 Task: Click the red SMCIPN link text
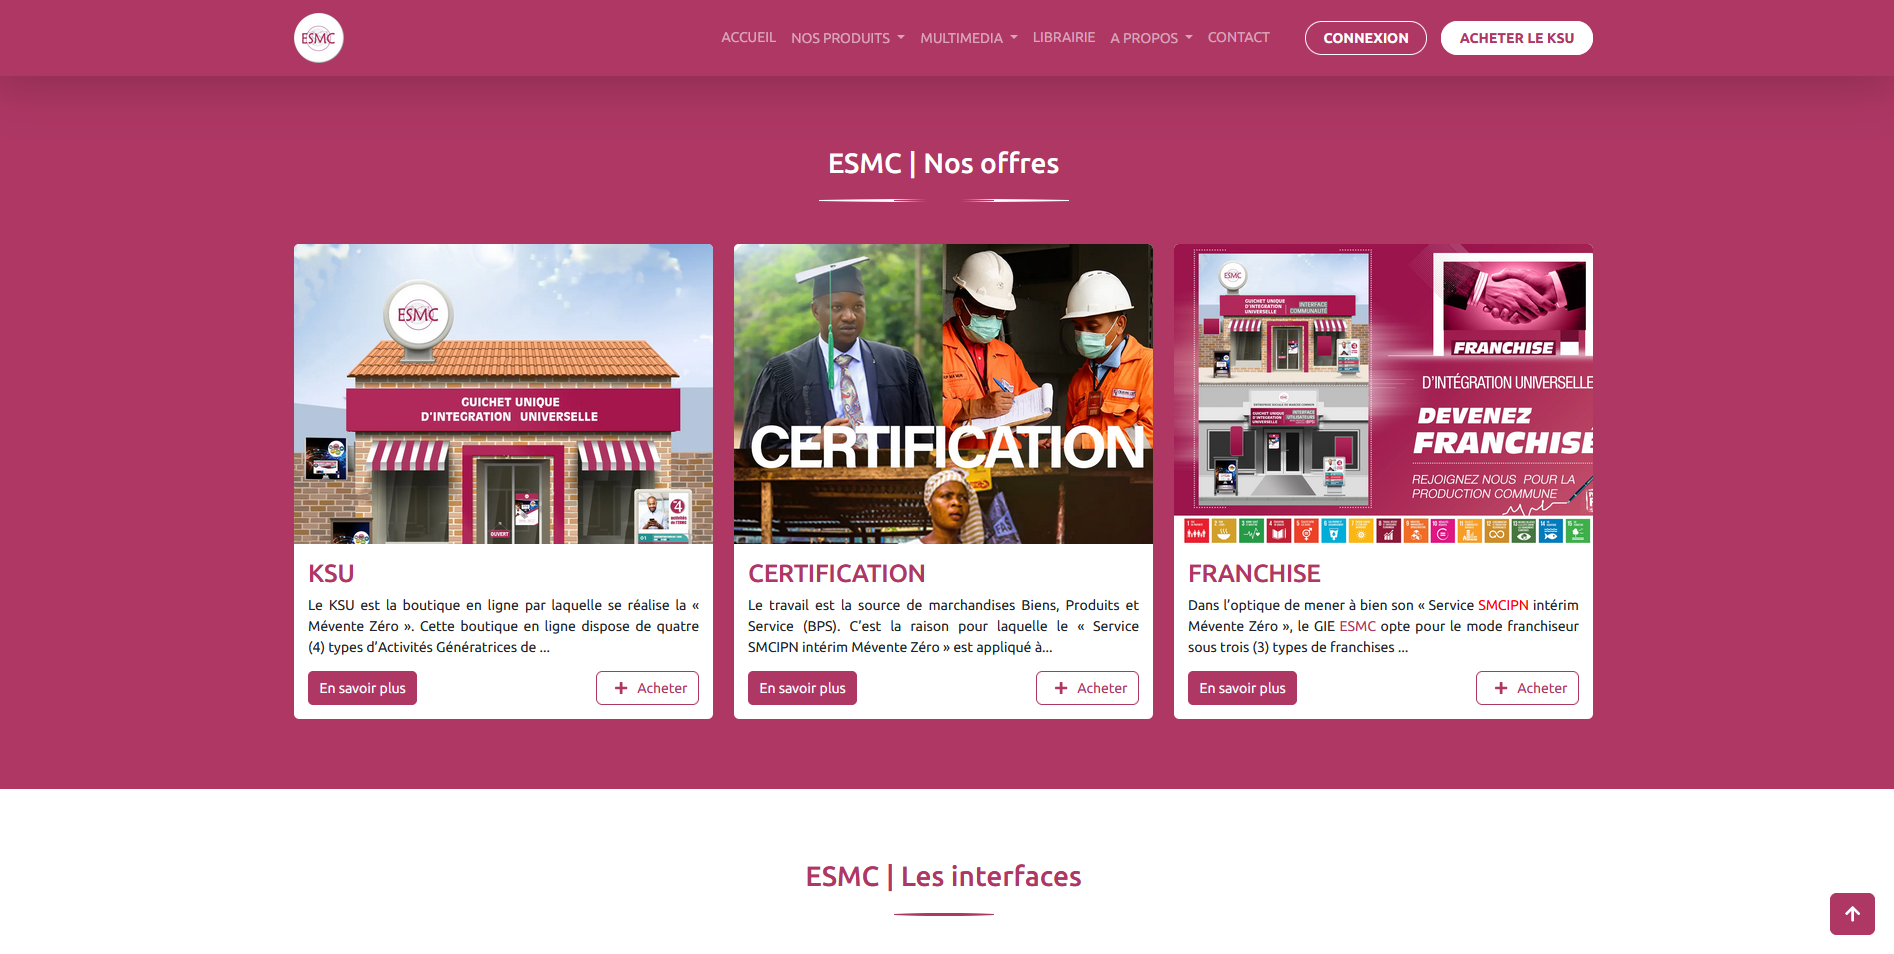tap(1503, 605)
